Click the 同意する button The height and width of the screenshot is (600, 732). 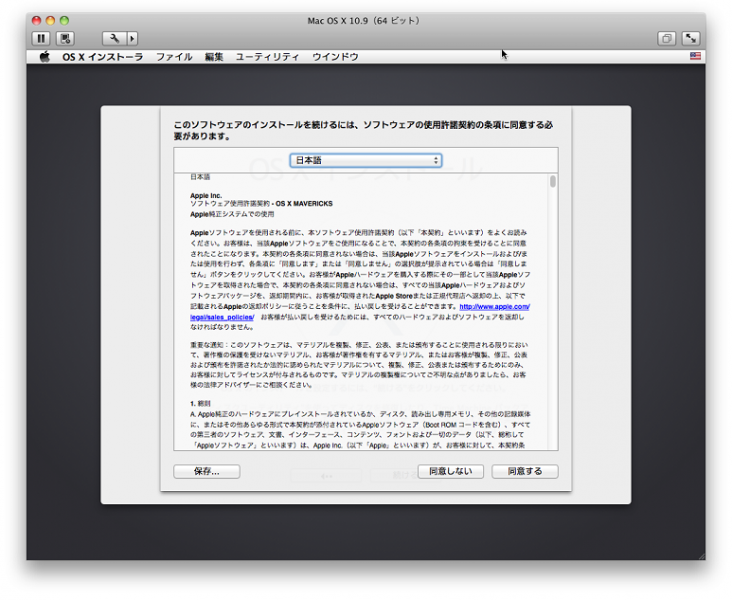pos(525,471)
